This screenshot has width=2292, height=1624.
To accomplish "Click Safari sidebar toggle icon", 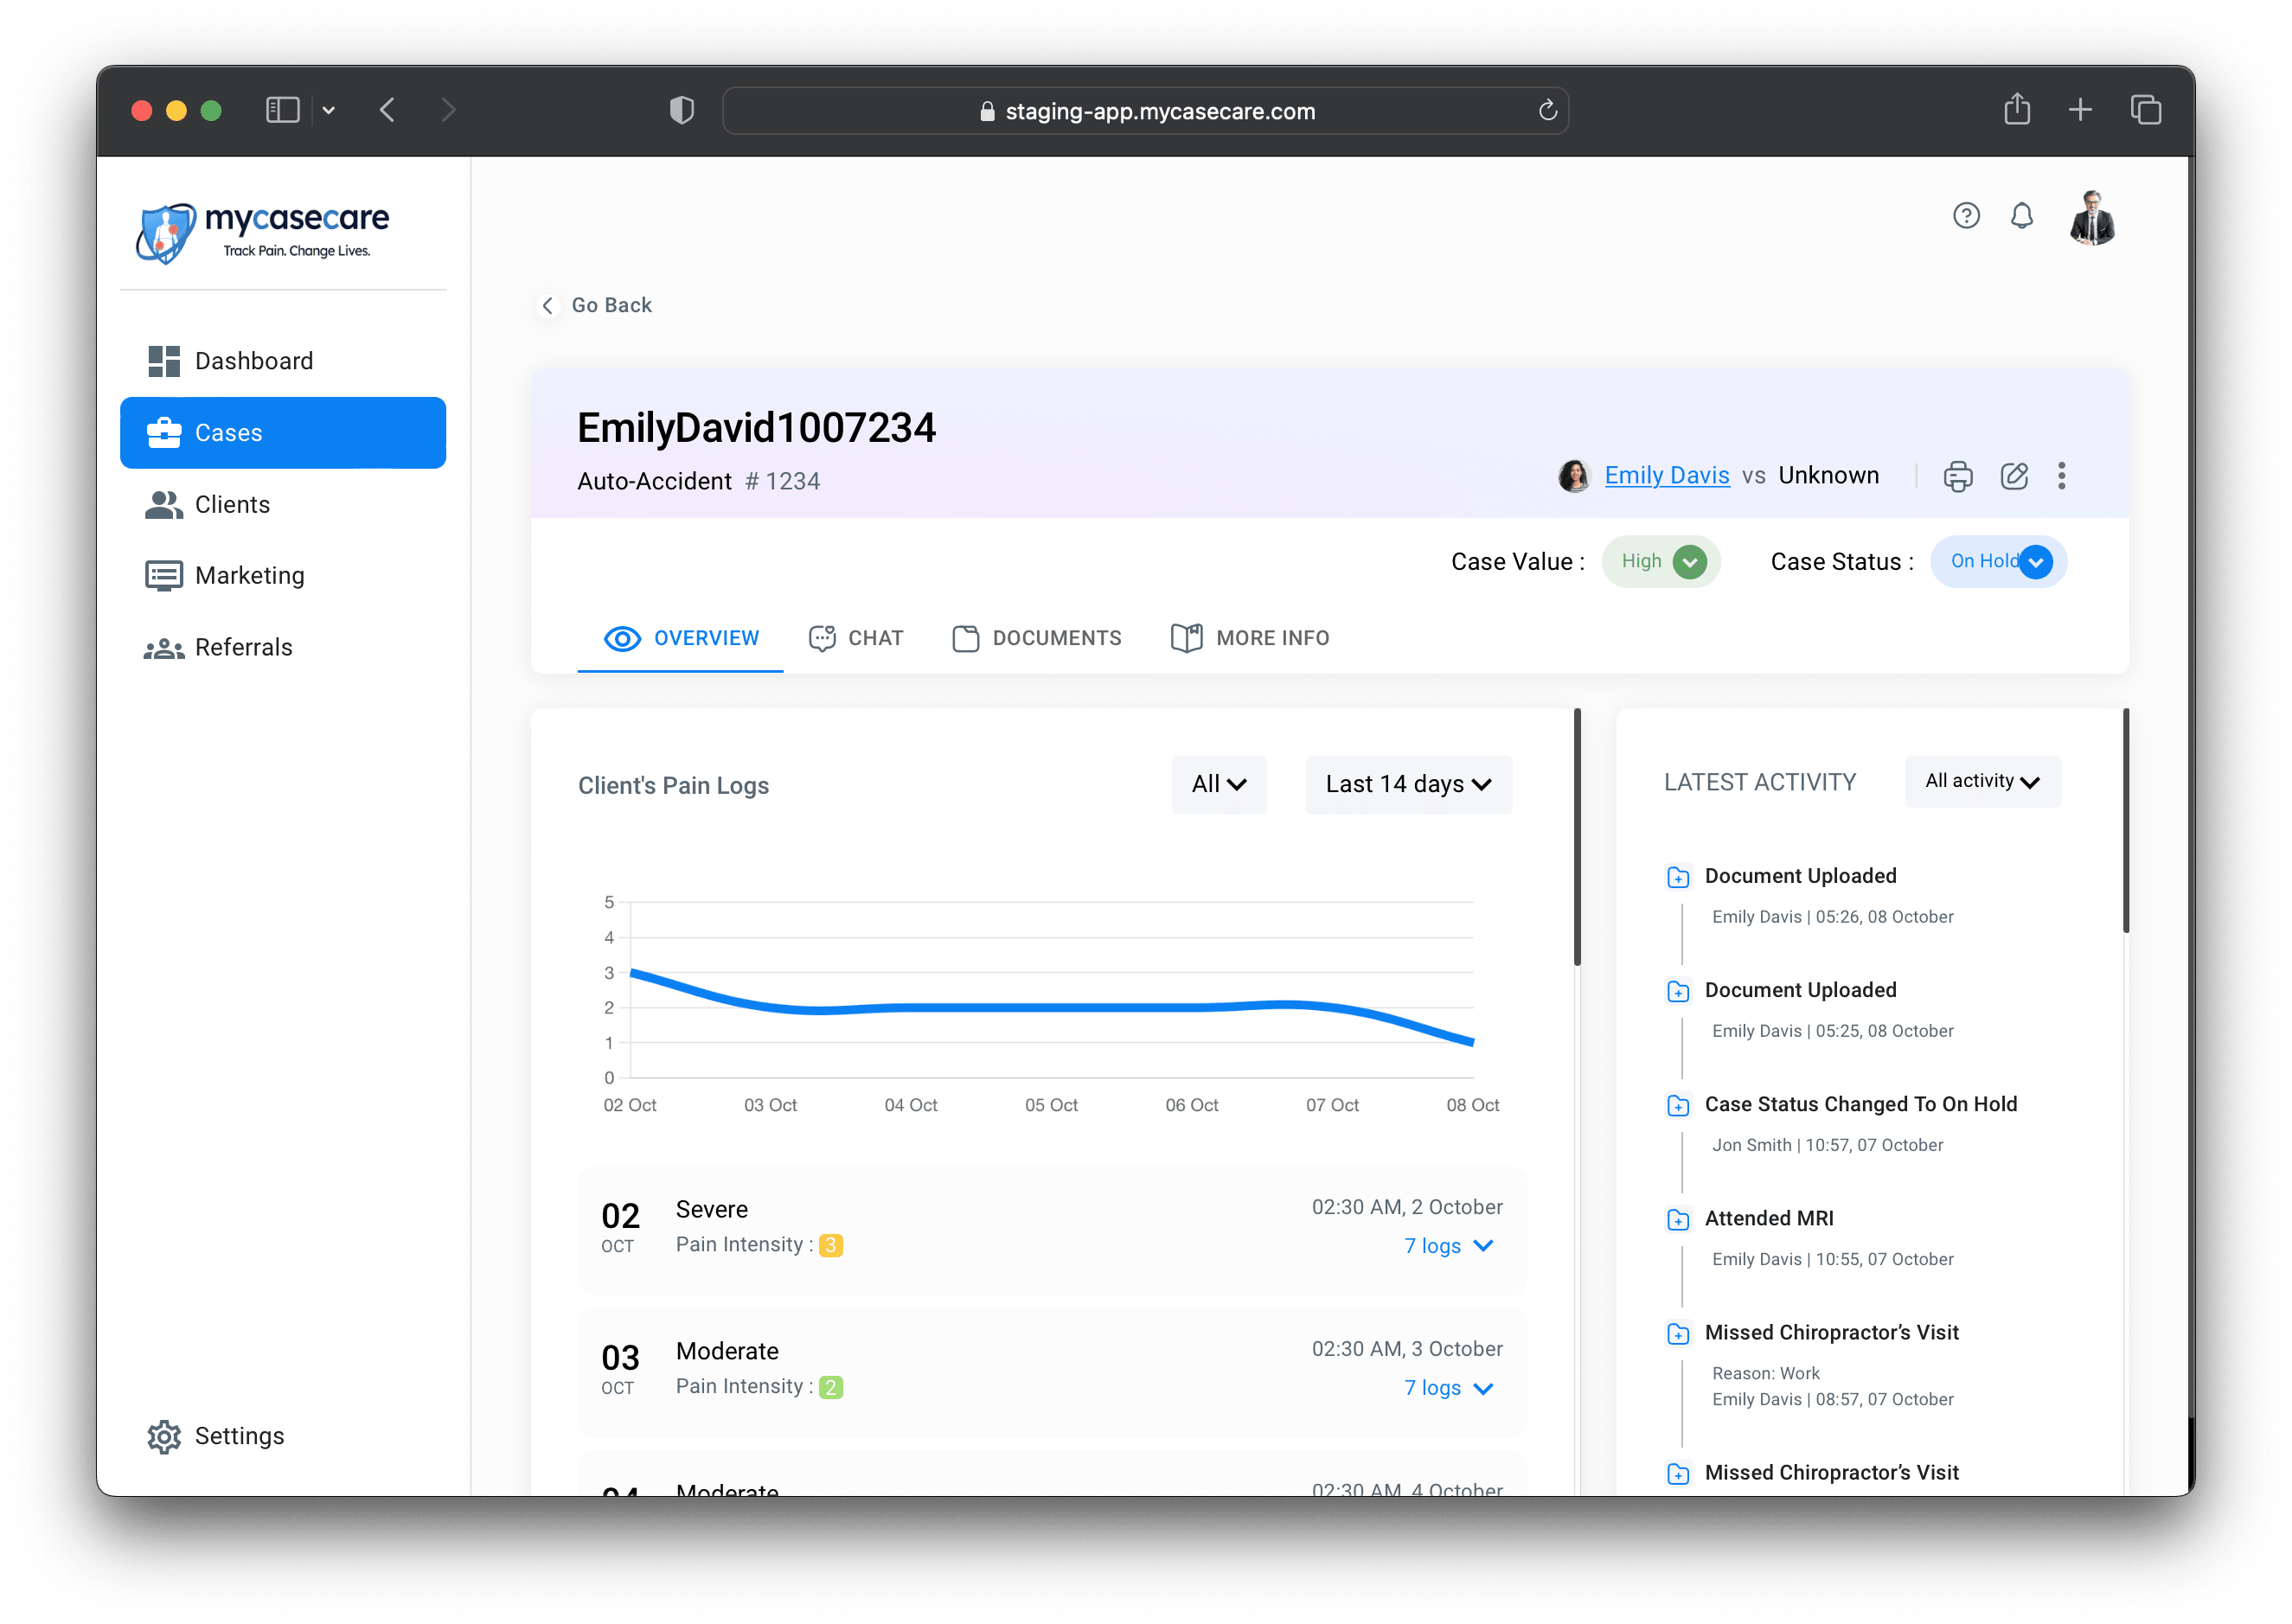I will point(283,110).
